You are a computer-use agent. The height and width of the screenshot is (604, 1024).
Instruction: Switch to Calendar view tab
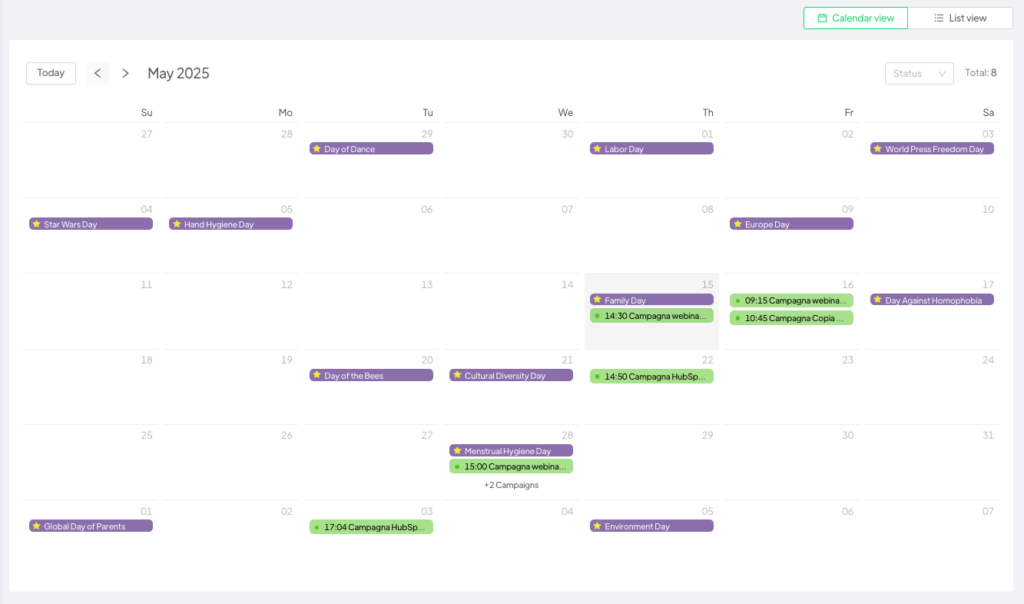[x=855, y=18]
